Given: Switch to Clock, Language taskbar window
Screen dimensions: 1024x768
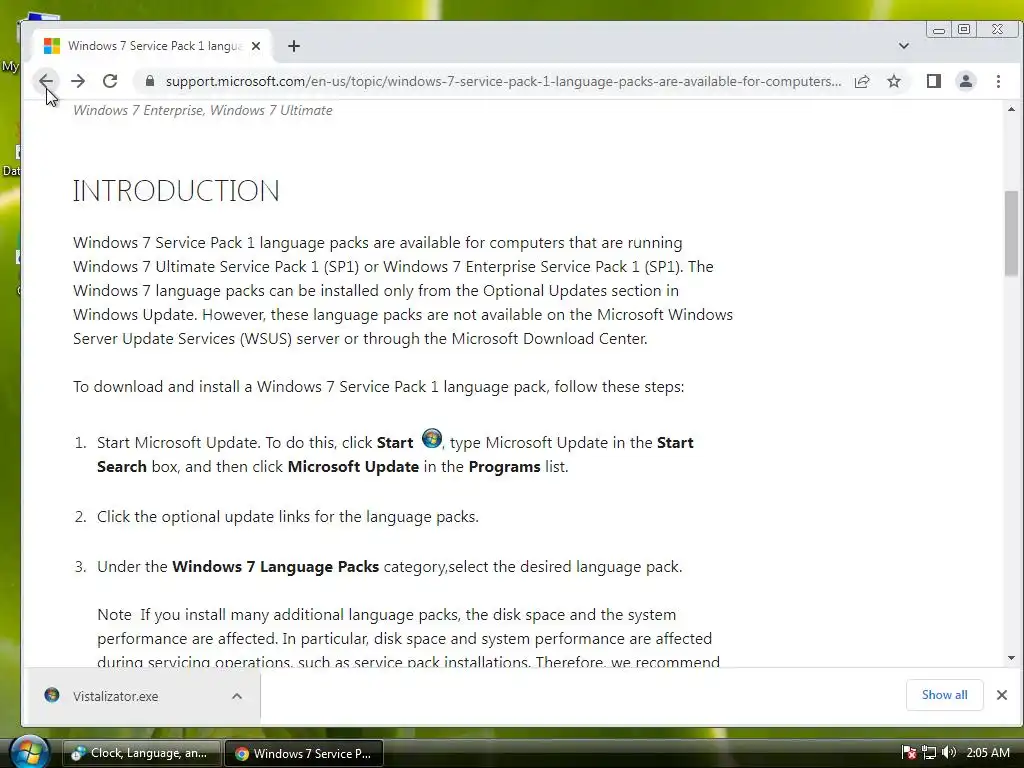Looking at the screenshot, I should coord(140,753).
